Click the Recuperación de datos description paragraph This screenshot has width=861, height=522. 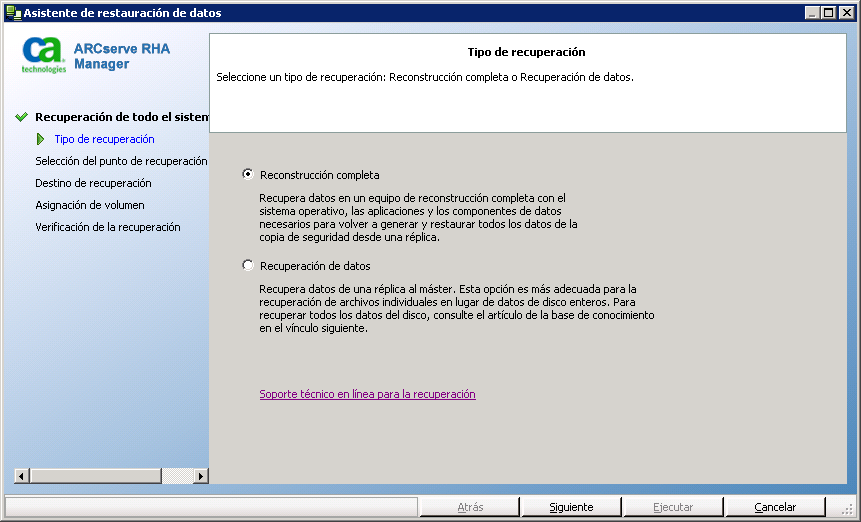[x=457, y=308]
